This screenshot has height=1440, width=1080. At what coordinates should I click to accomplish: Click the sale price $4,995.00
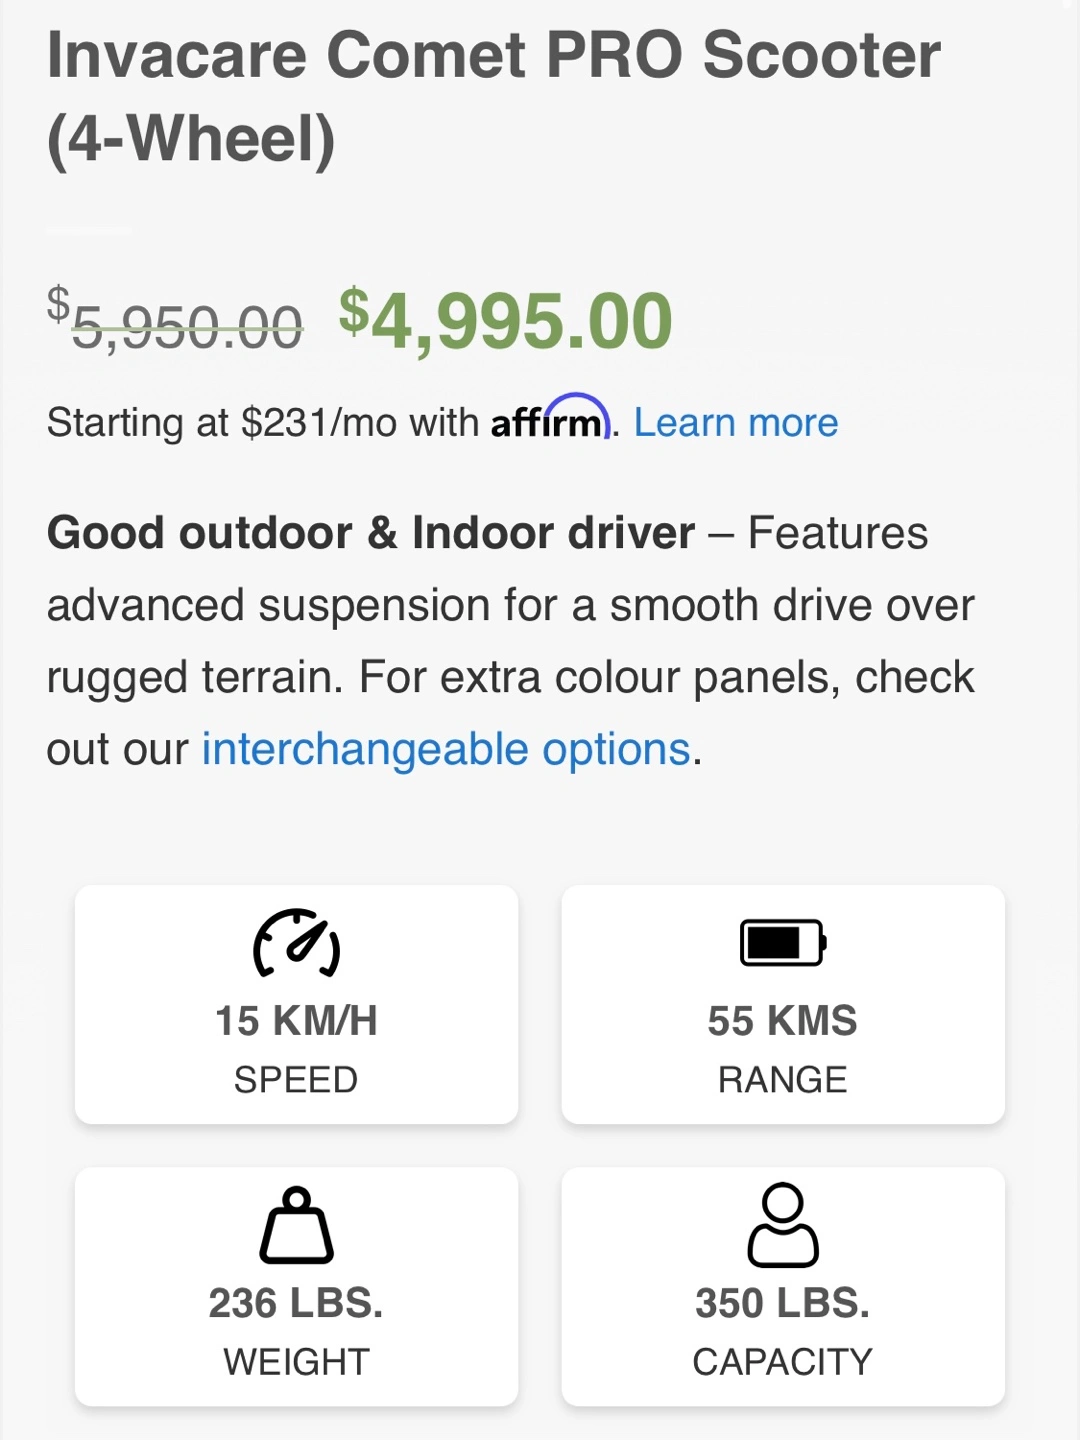[x=505, y=321]
